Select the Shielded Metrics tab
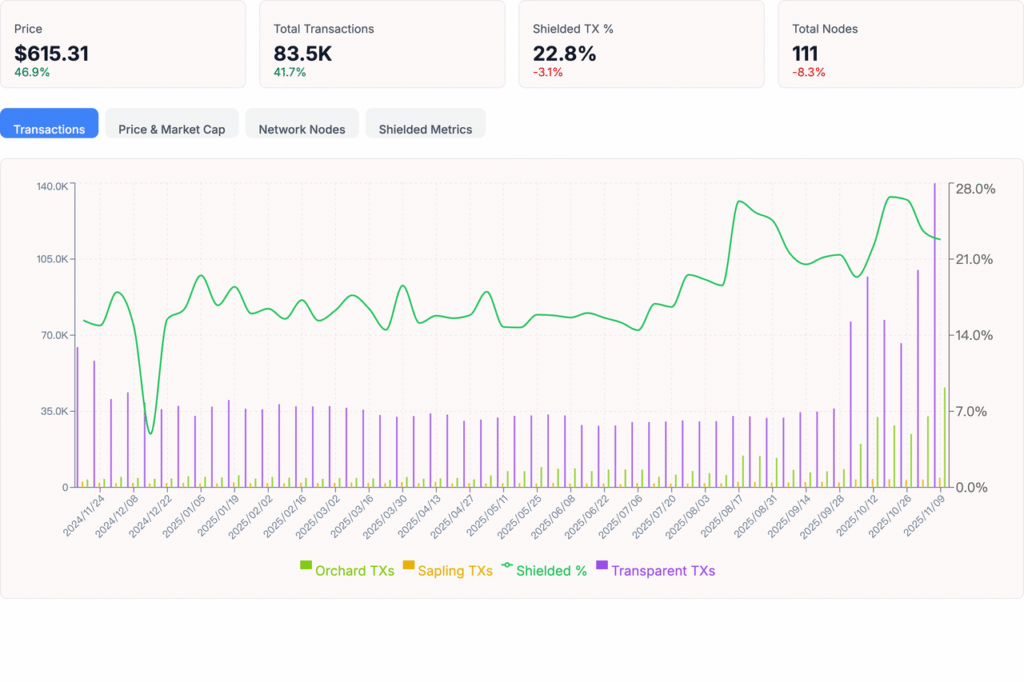1024x682 pixels. click(x=425, y=129)
